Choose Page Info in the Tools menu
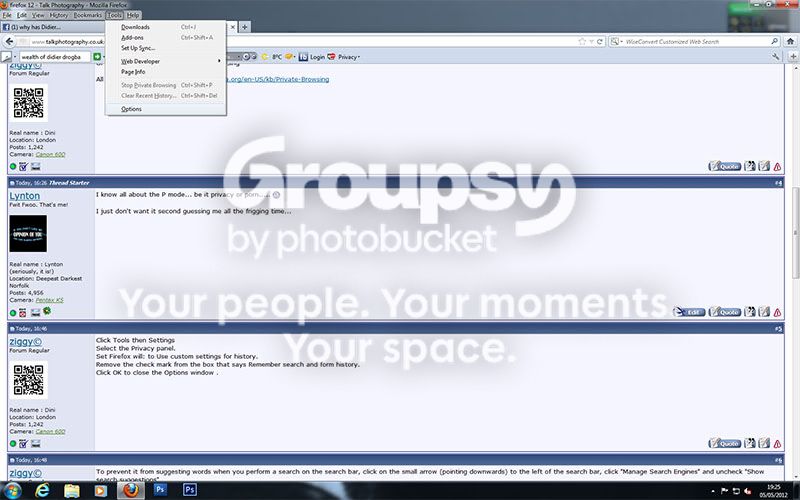 coord(166,72)
